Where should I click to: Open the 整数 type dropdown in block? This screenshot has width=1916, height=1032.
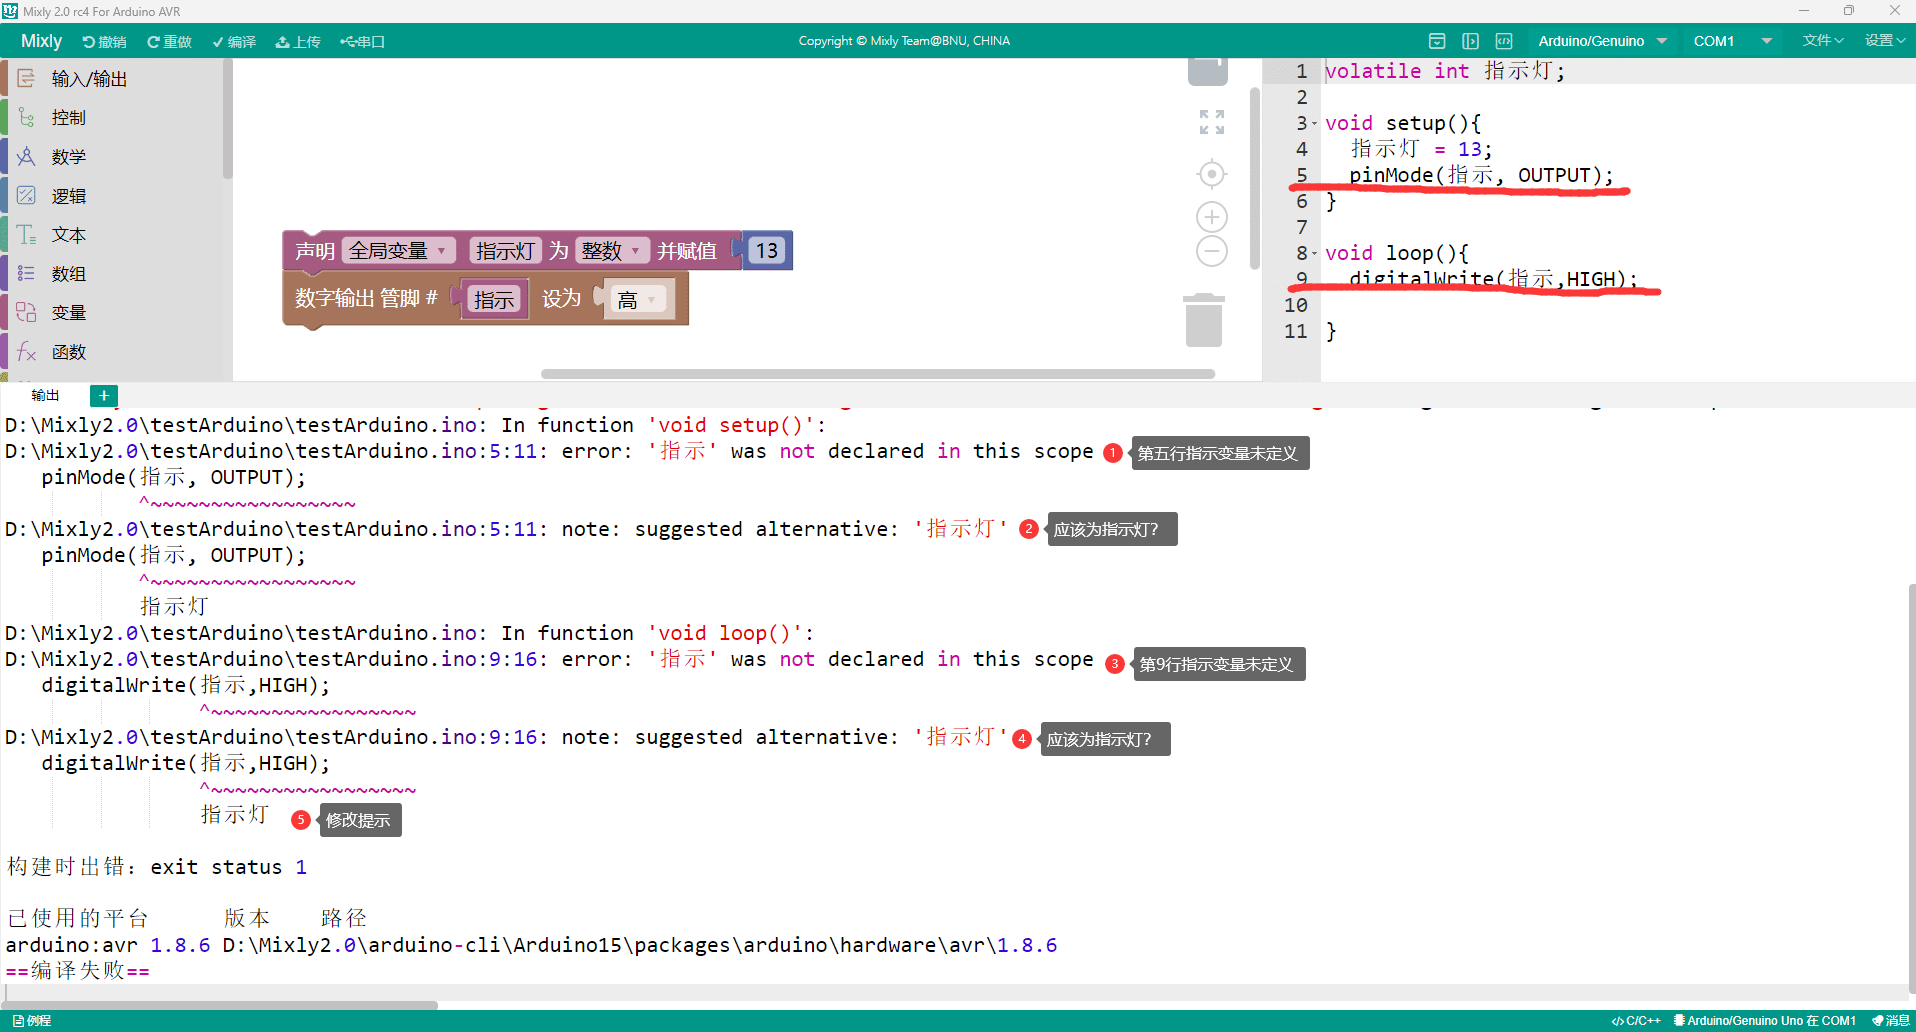pos(612,250)
